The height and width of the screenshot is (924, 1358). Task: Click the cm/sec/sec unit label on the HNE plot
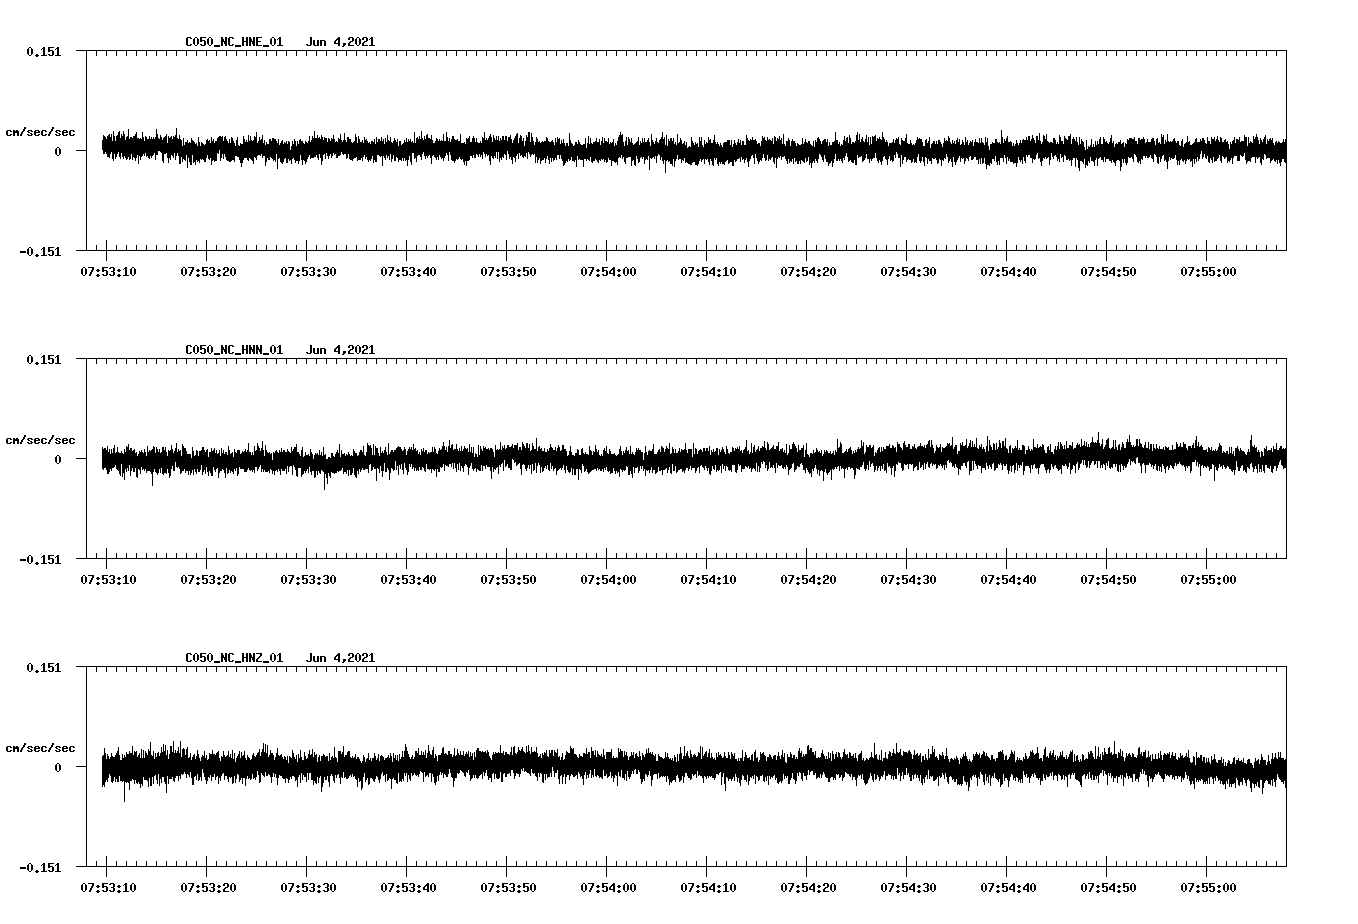tap(40, 132)
